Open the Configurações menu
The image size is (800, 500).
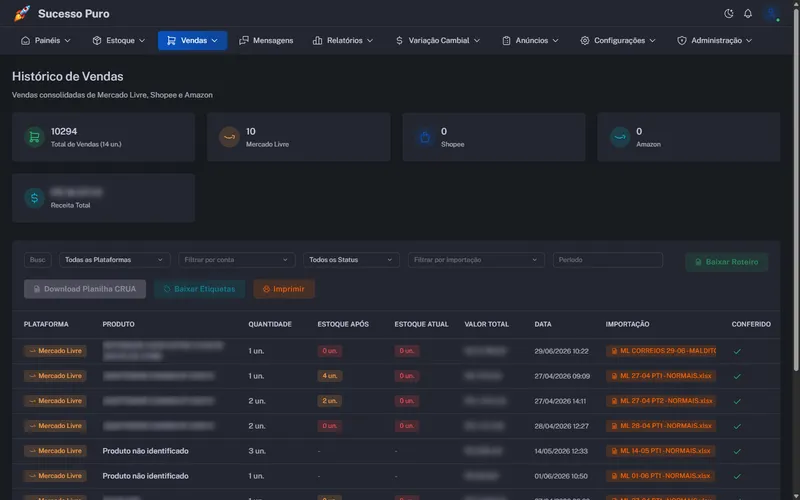click(618, 40)
